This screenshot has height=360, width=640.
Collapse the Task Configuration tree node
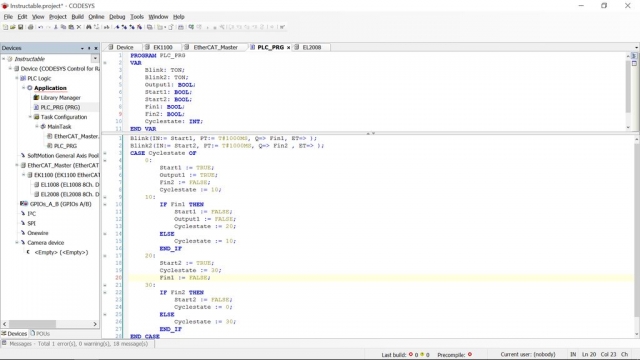tap(30, 117)
